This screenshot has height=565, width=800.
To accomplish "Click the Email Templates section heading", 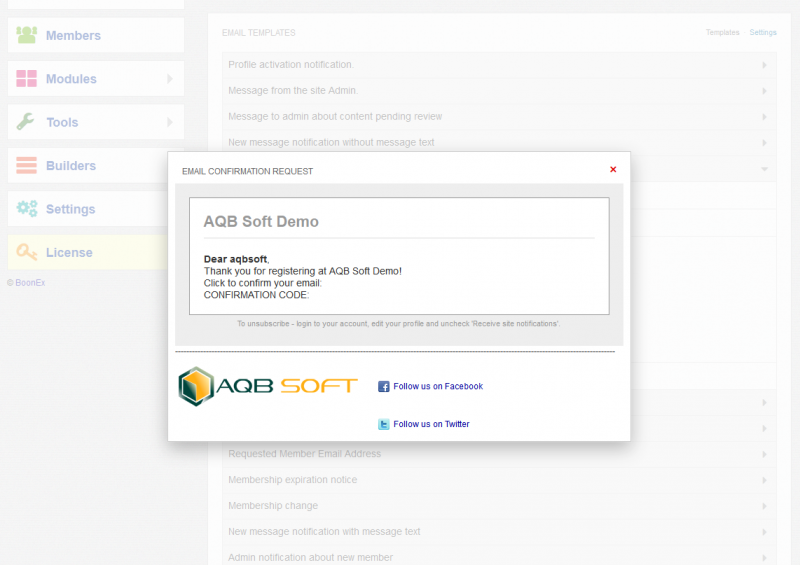I will click(x=259, y=33).
